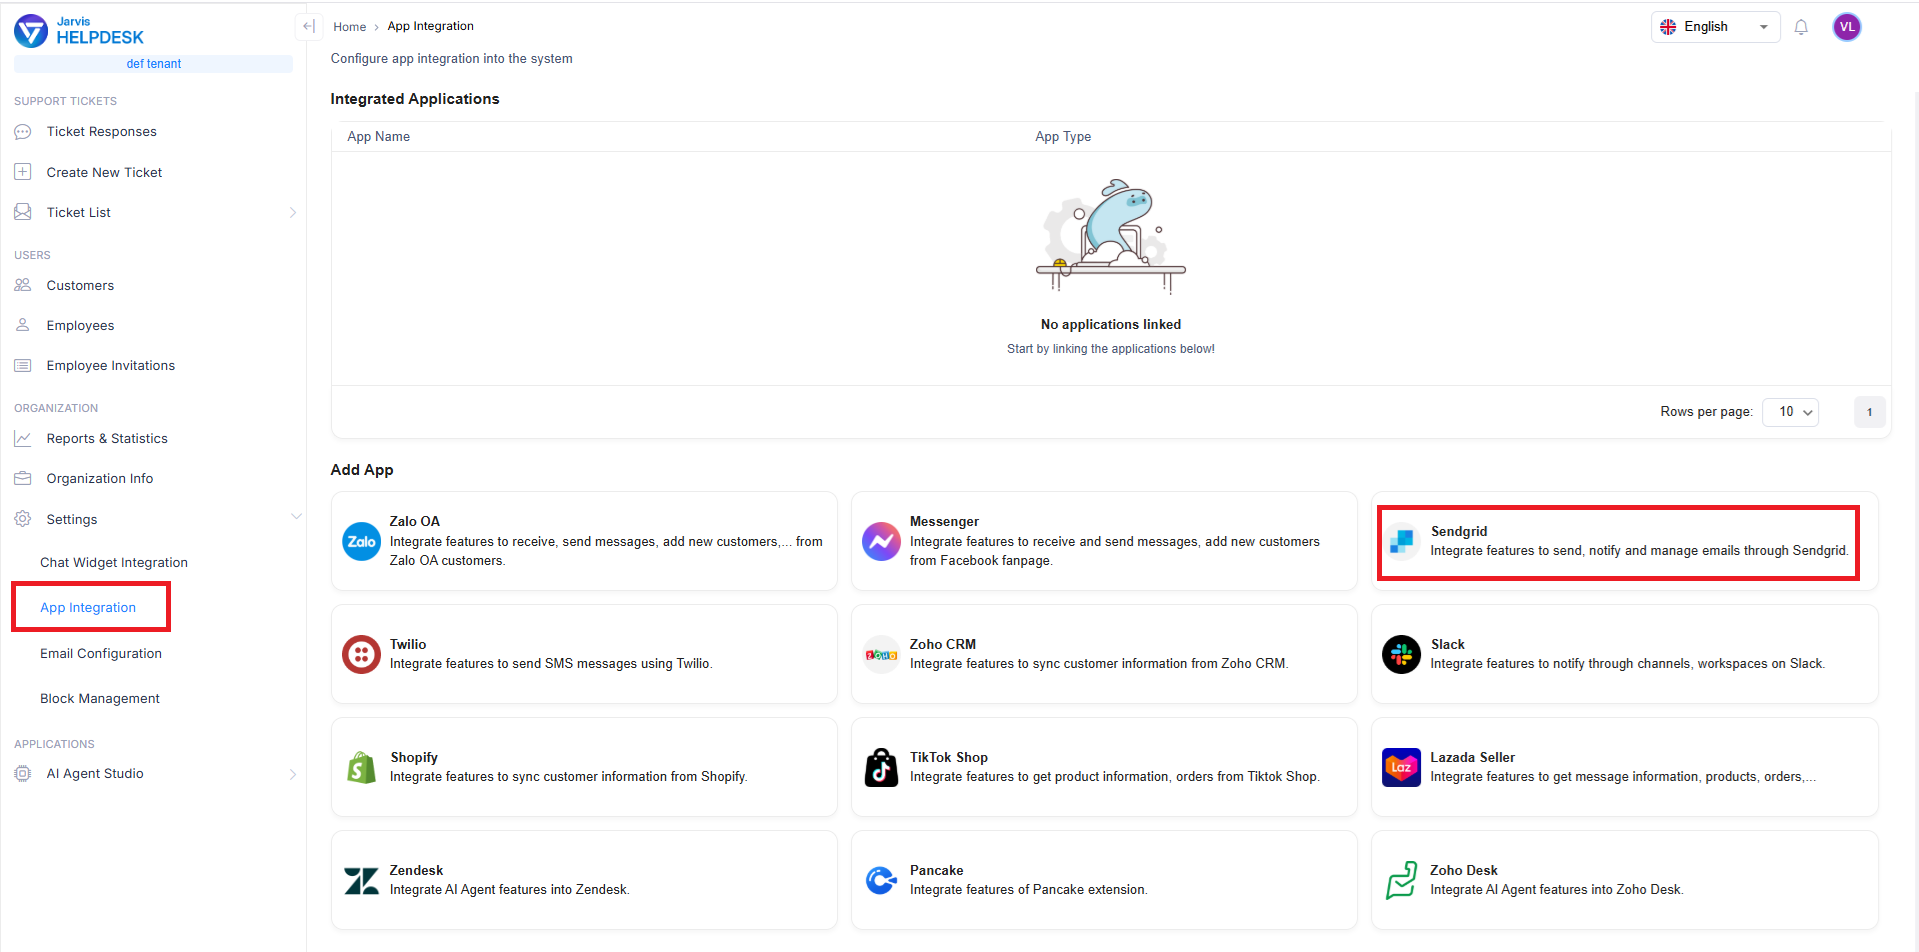Screen dimensions: 1919x952
Task: Click the Shopify logo
Action: click(x=361, y=767)
